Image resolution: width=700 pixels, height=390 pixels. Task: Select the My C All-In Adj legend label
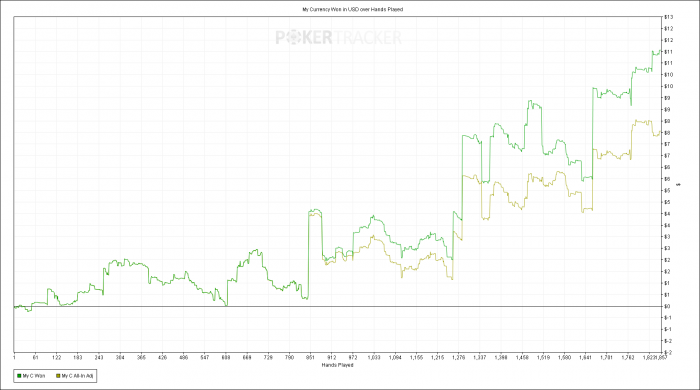(77, 376)
